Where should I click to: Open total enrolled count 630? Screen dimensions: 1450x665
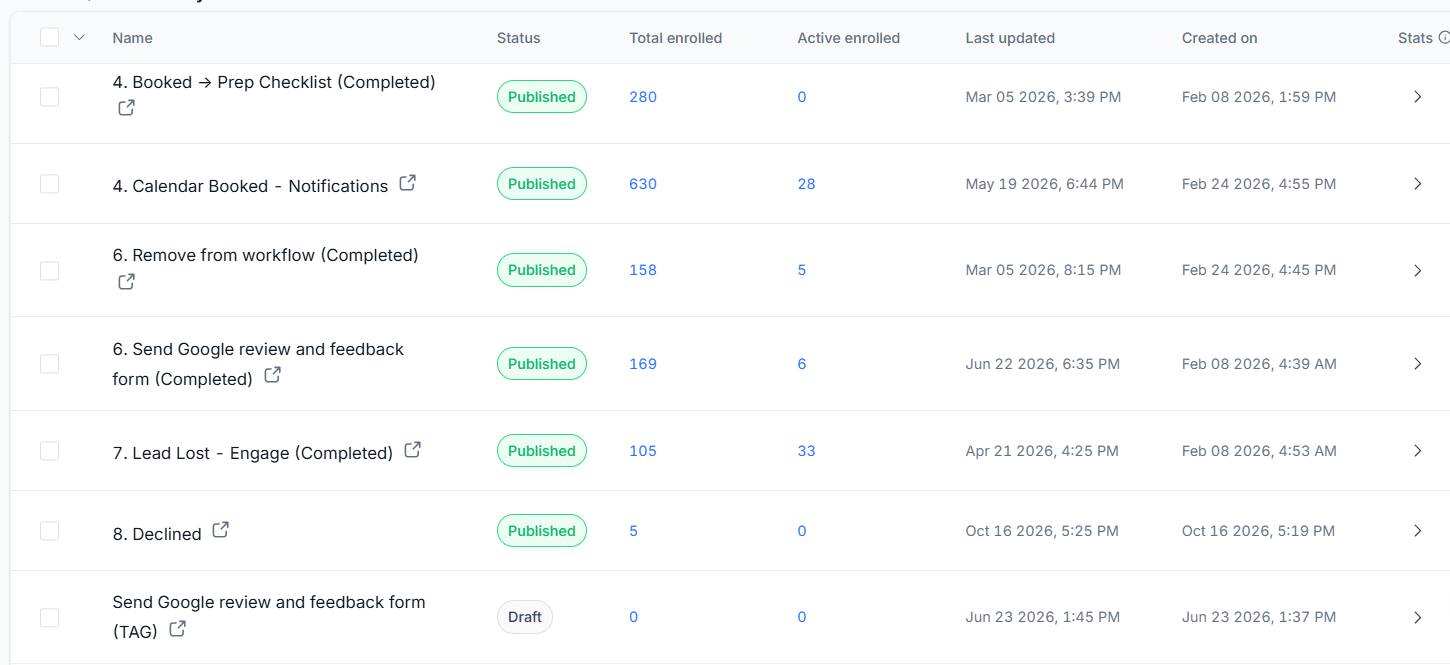(643, 184)
